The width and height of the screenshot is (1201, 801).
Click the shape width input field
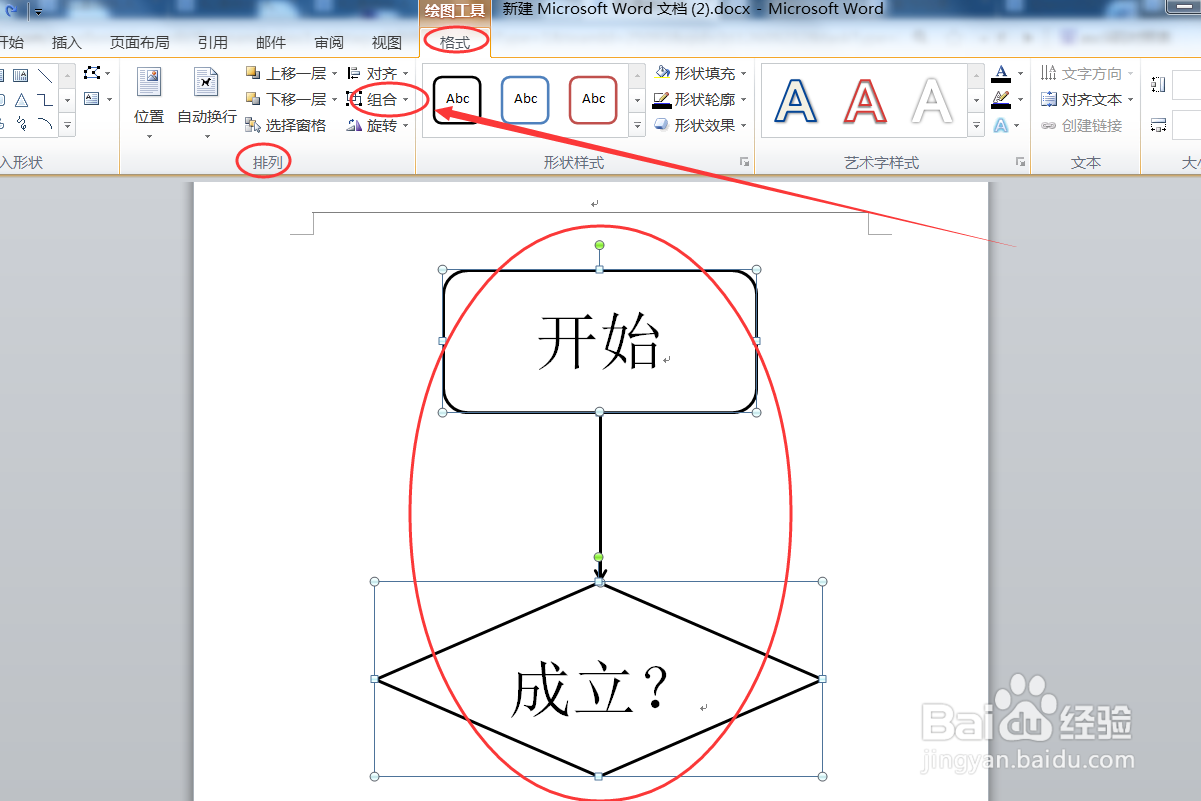click(1187, 125)
